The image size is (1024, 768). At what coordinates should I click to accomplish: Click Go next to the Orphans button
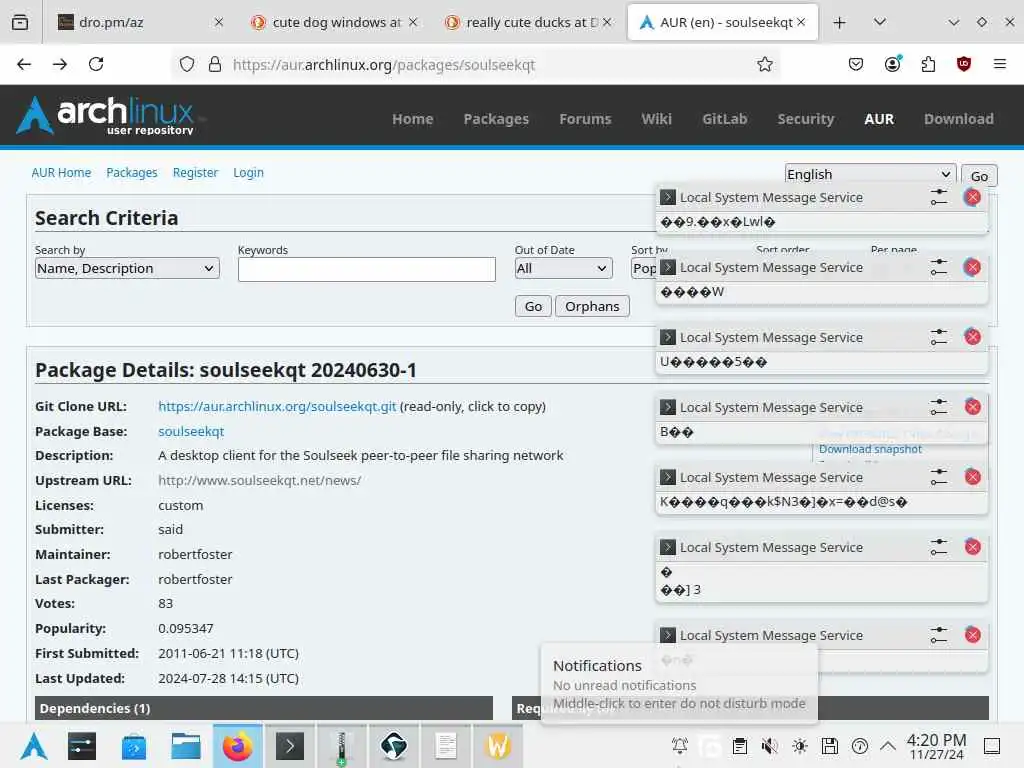click(x=533, y=306)
